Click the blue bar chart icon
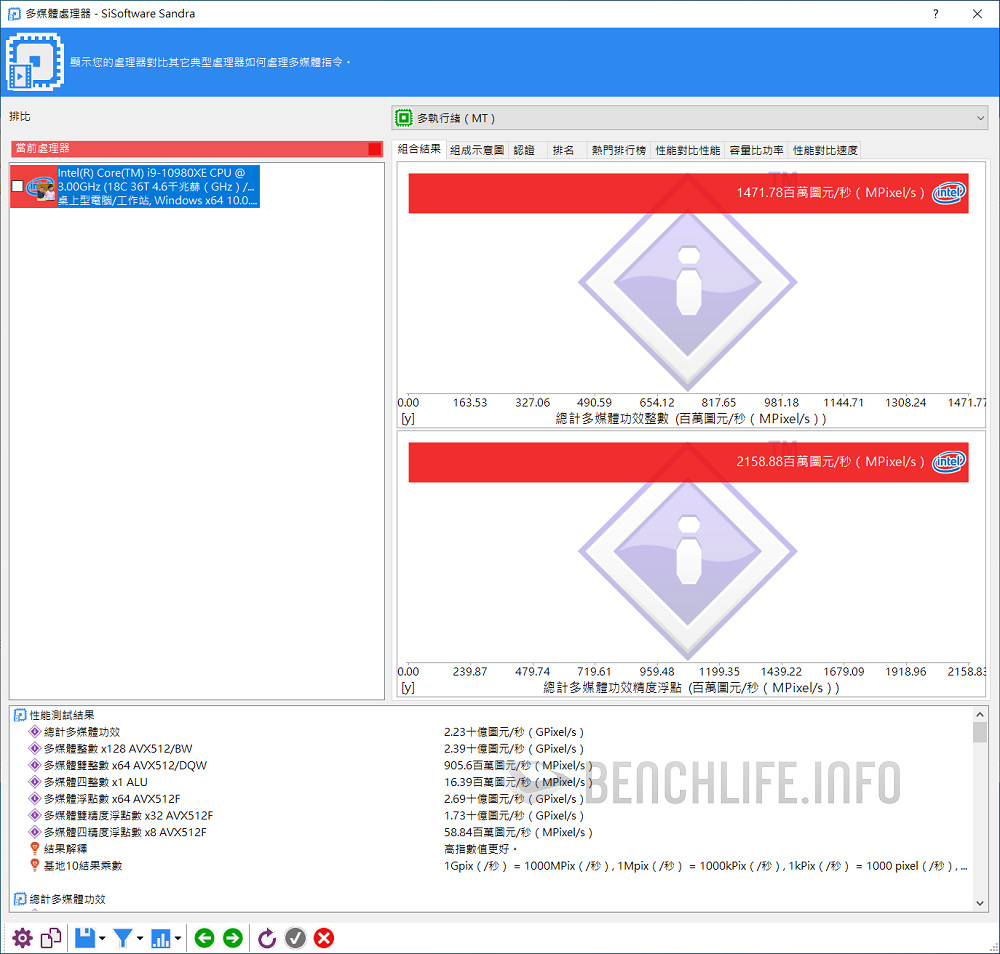The width and height of the screenshot is (1000, 954). point(162,938)
